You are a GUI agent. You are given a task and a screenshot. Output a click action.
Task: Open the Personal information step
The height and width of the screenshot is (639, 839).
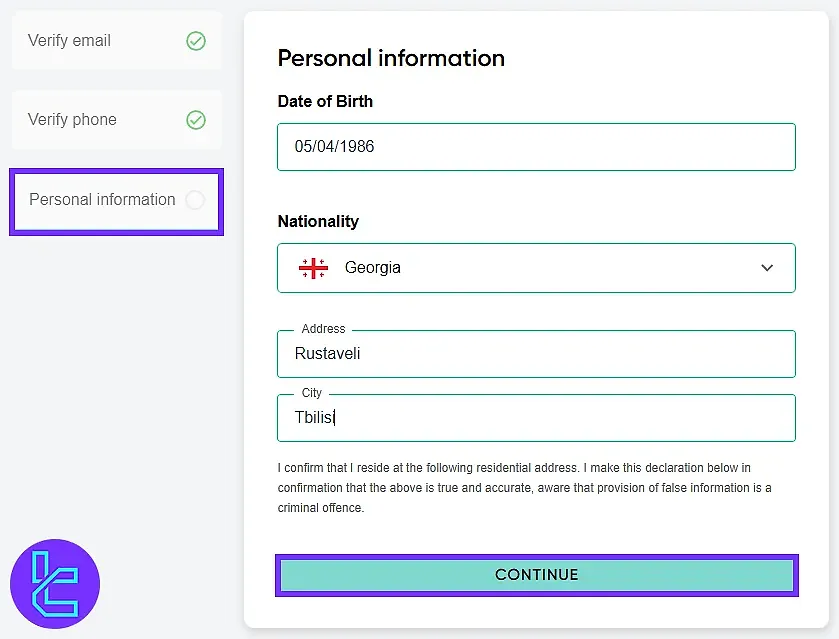point(110,199)
